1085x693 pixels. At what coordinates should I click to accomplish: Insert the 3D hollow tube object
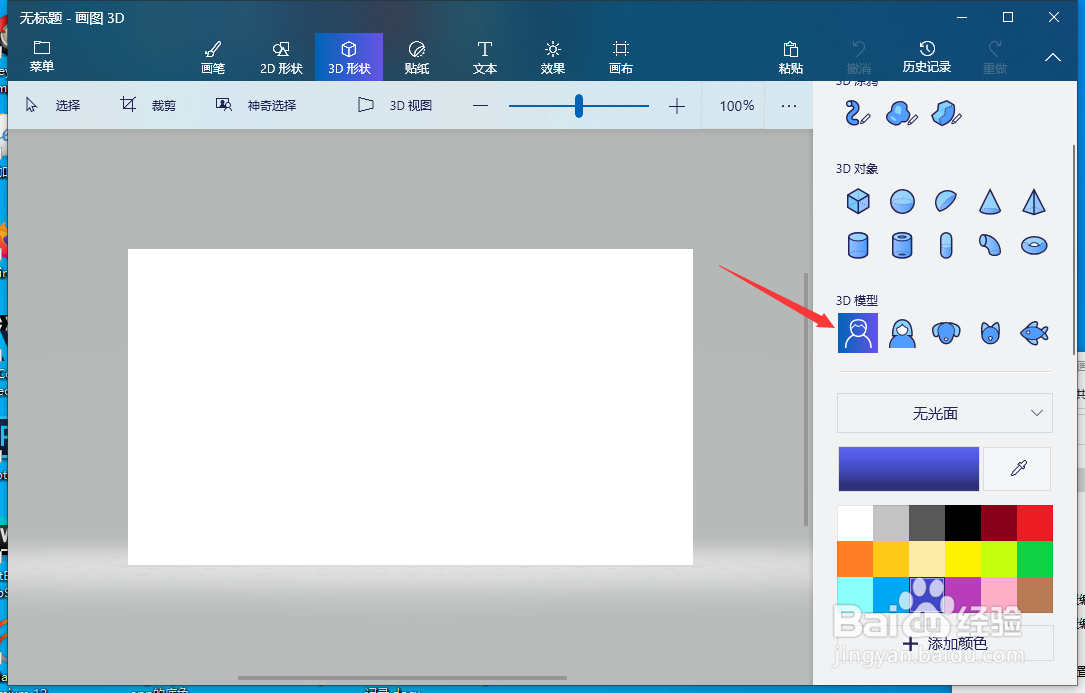902,245
